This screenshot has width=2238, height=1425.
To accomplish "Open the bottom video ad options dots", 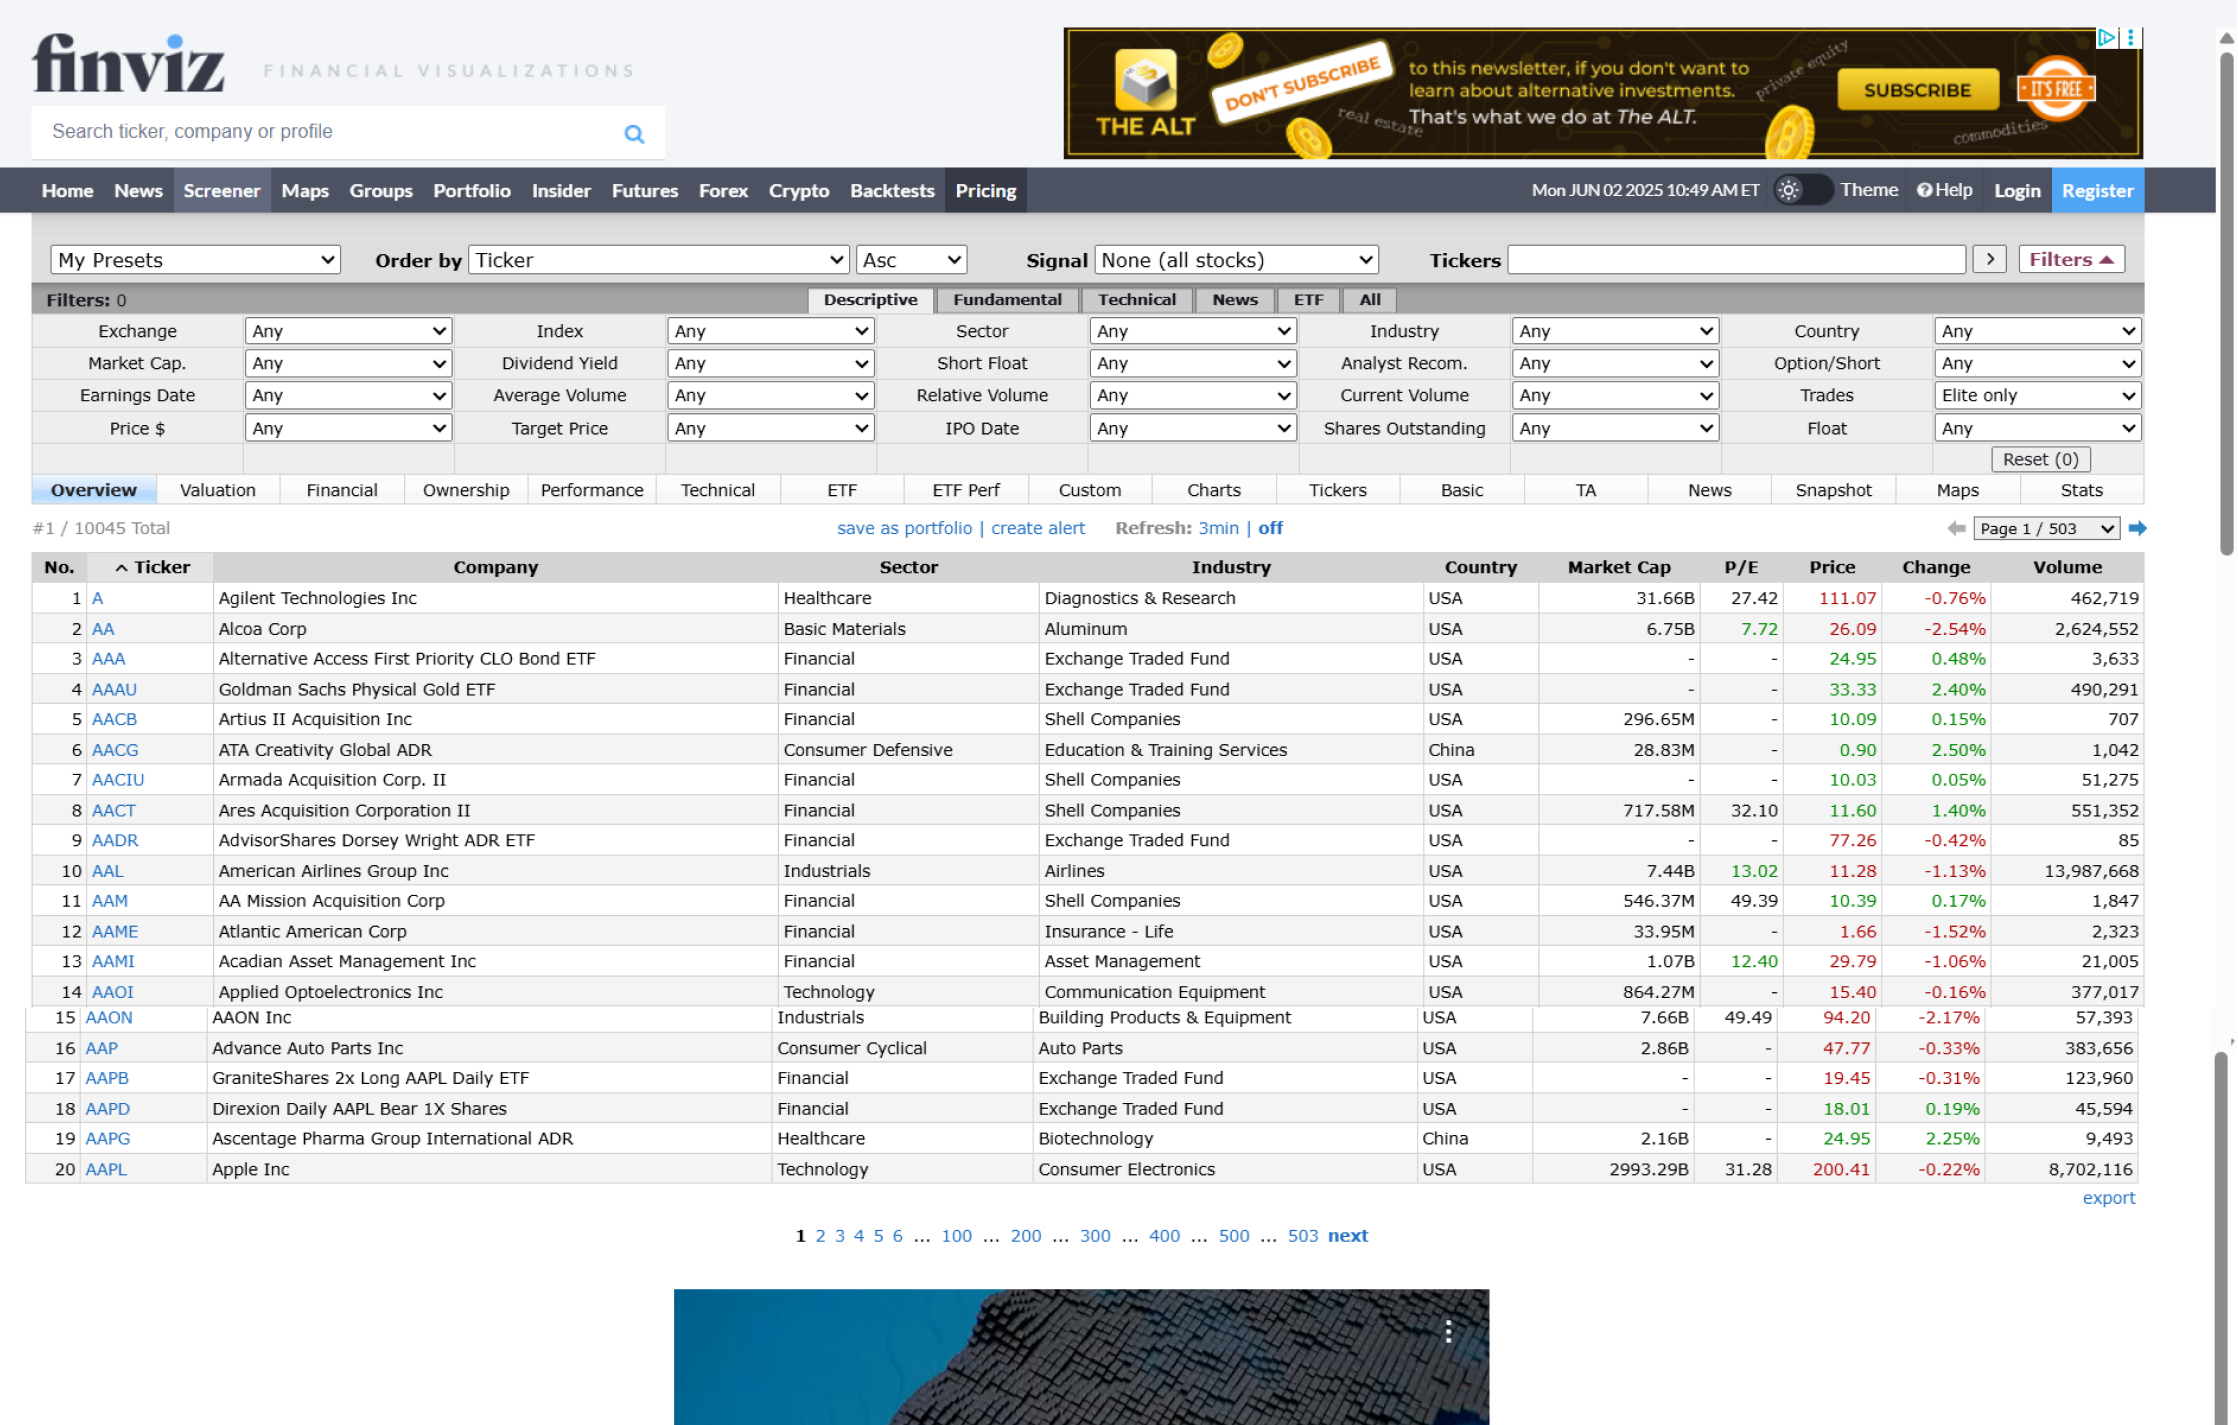I will (x=1448, y=1331).
